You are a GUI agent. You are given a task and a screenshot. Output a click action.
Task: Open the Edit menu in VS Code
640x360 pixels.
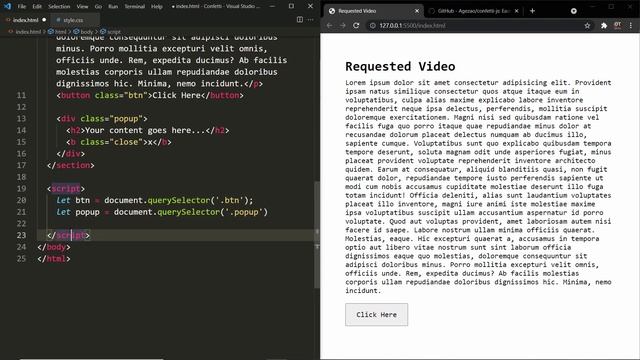click(37, 7)
